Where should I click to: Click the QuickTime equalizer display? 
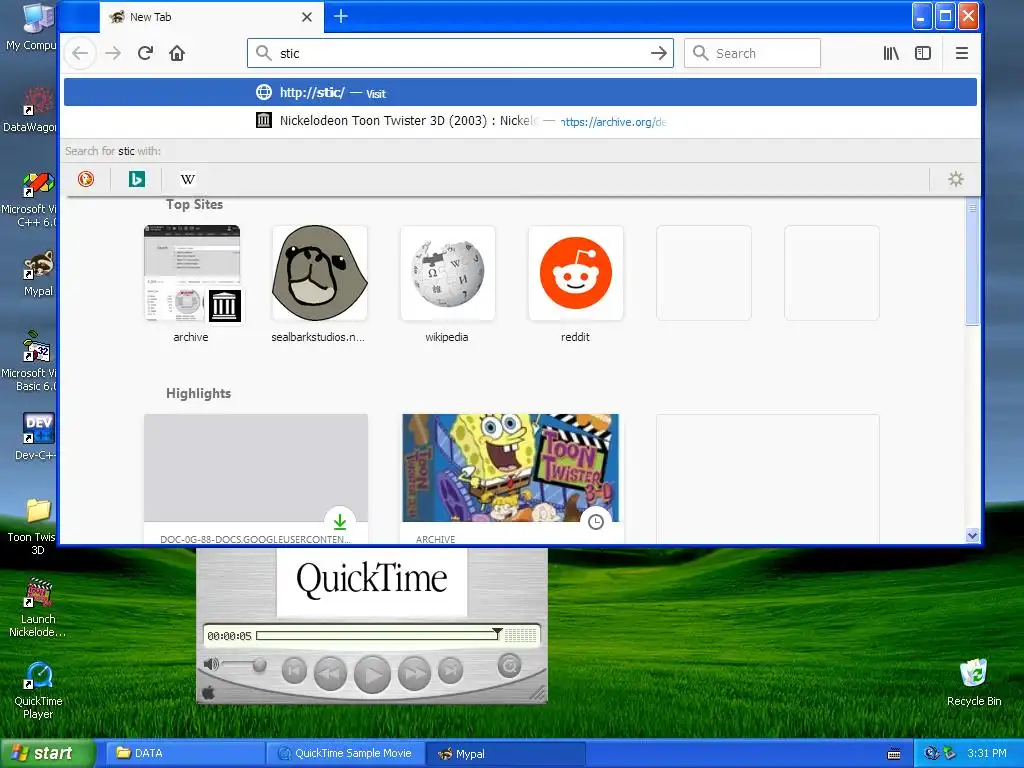click(521, 635)
